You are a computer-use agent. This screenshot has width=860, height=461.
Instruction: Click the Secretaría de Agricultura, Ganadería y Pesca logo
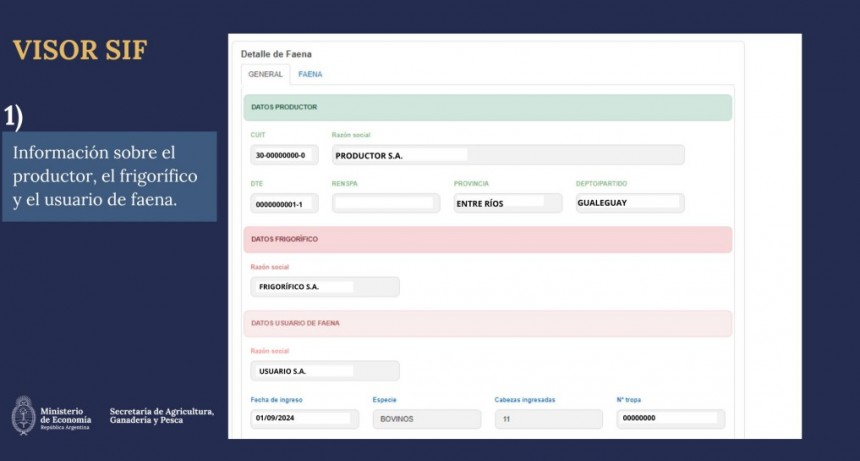click(x=162, y=416)
